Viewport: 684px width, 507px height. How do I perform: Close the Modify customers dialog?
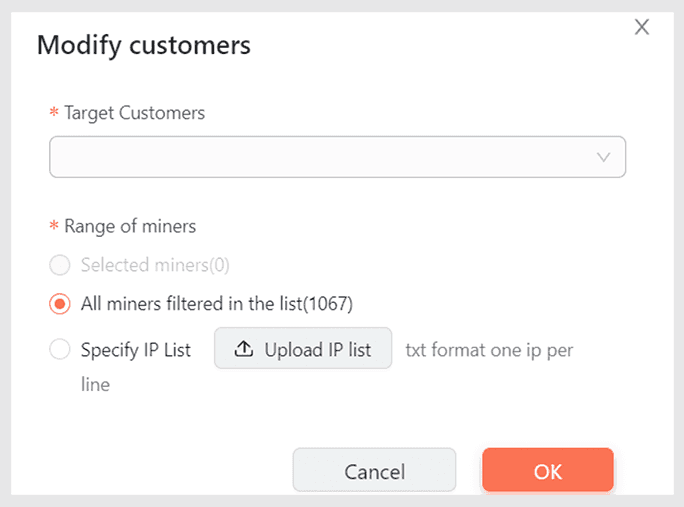click(642, 28)
